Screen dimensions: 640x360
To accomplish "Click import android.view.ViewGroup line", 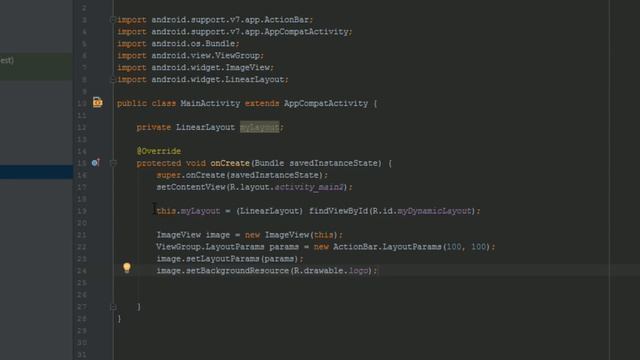I will click(191, 55).
